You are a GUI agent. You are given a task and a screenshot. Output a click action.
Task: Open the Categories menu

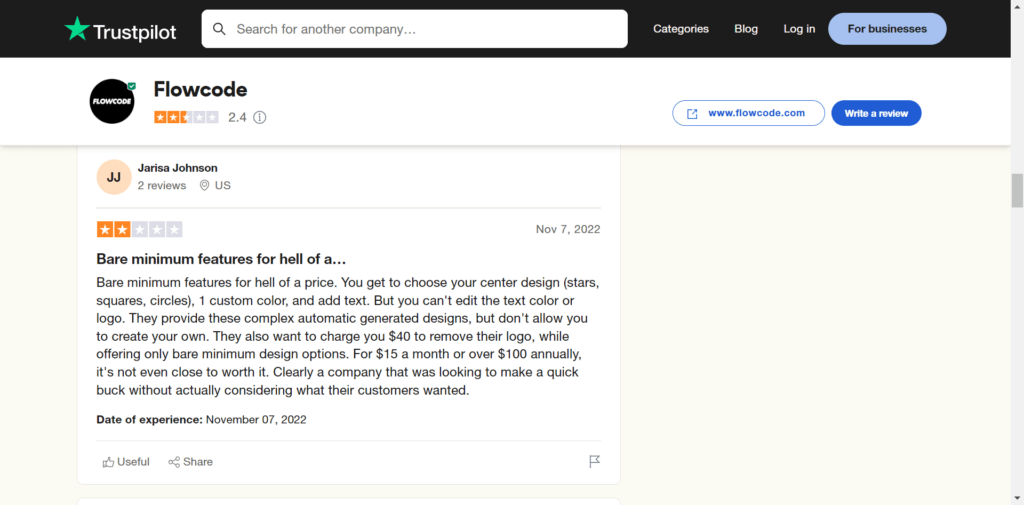(680, 29)
